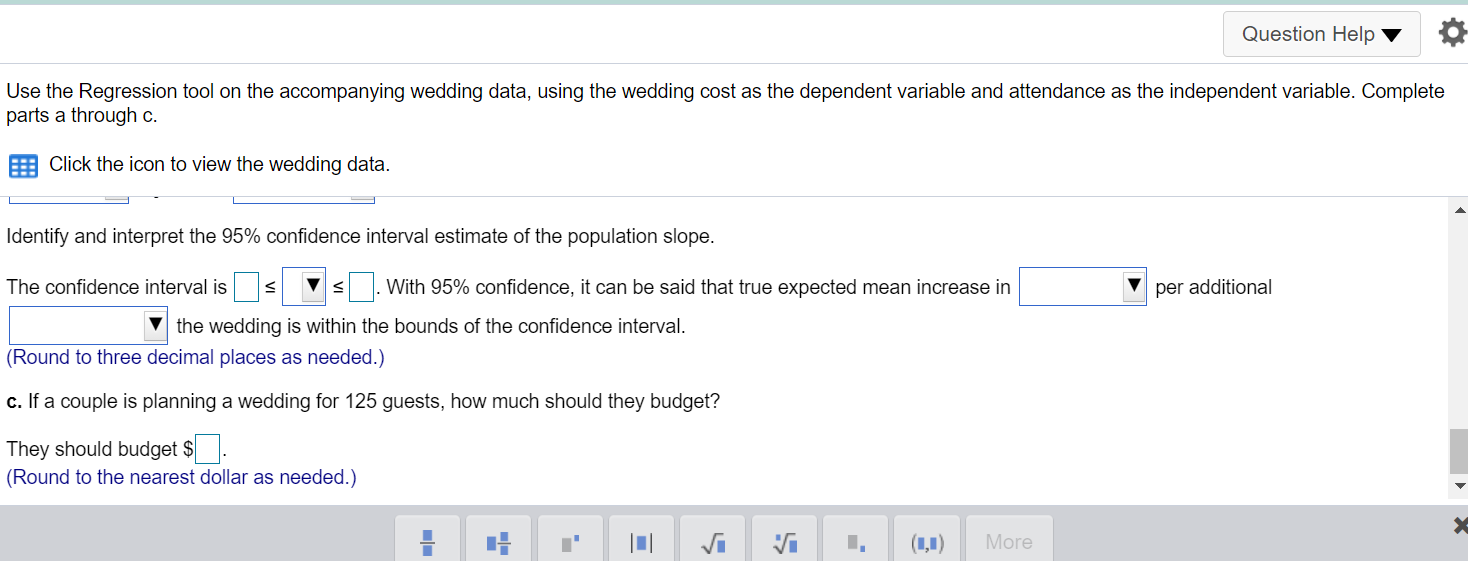
Task: Close the math palette toolbar
Action: [1459, 526]
